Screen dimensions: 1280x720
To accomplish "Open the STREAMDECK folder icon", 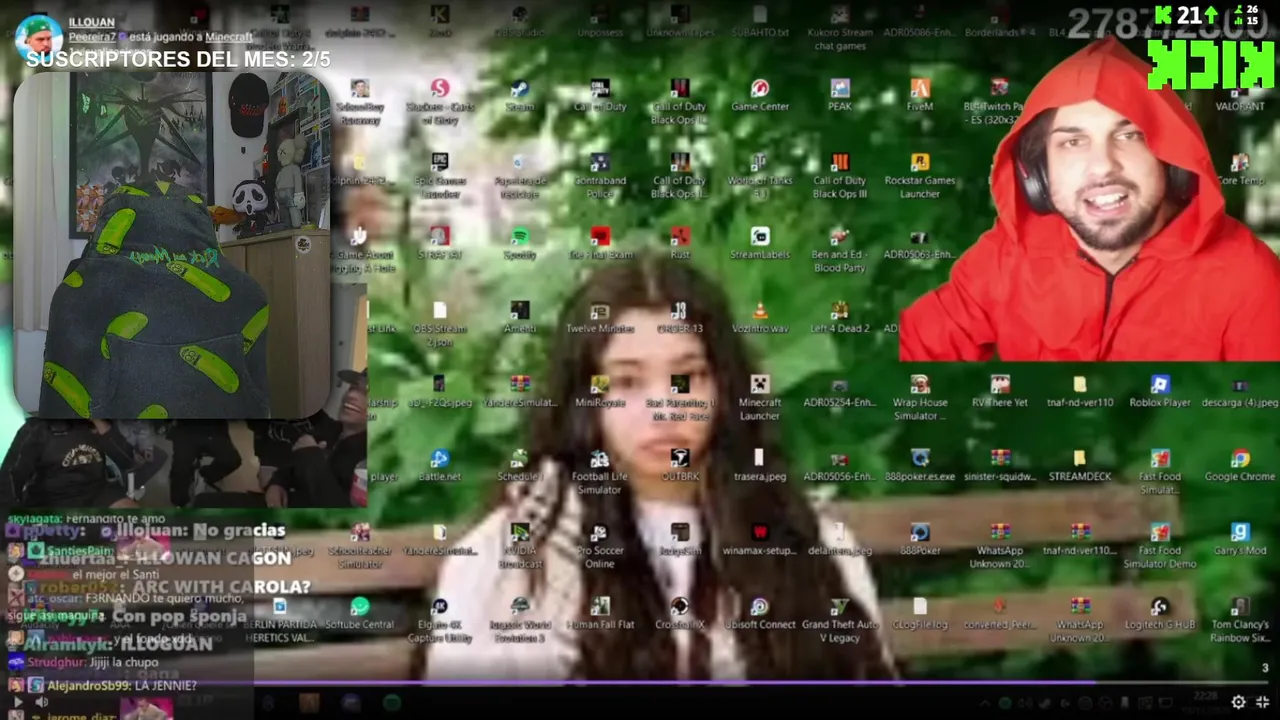I will (x=1080, y=465).
